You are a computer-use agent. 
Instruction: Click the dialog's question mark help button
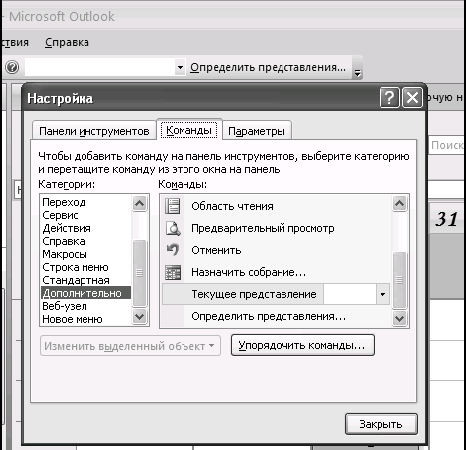coord(389,98)
